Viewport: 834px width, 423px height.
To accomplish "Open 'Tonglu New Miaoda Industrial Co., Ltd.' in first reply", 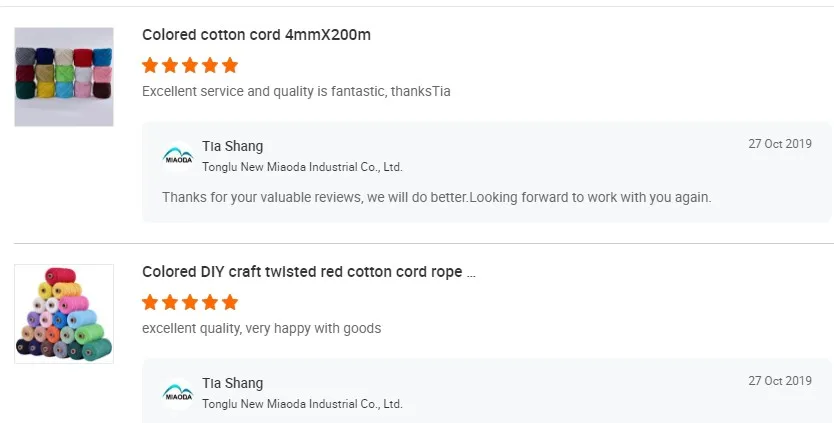I will pos(302,167).
